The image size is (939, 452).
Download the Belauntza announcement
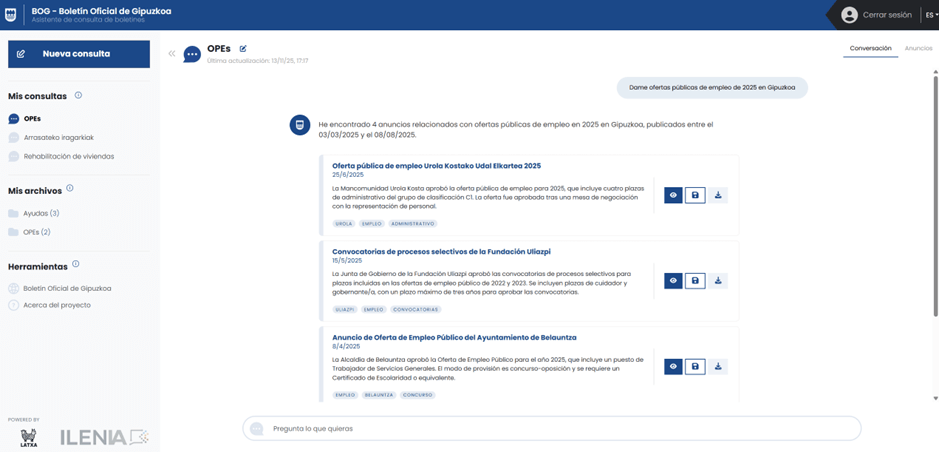pos(718,367)
